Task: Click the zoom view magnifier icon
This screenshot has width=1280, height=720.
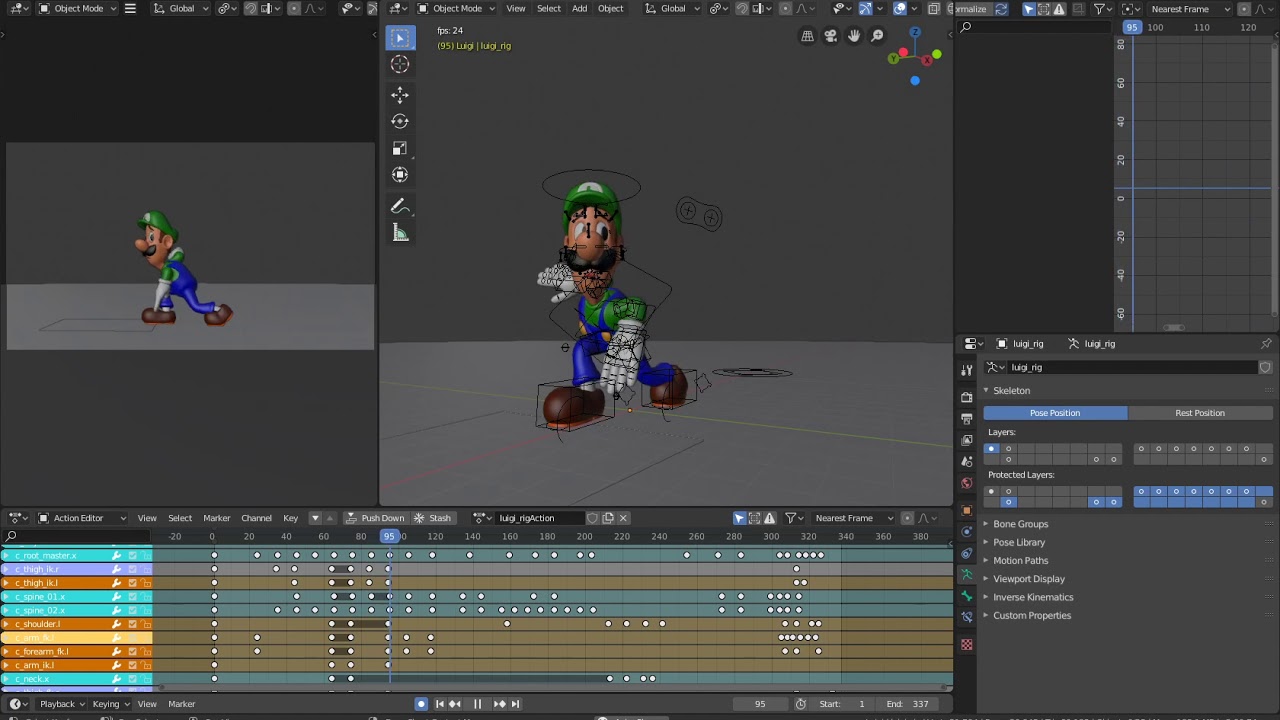Action: pyautogui.click(x=877, y=36)
